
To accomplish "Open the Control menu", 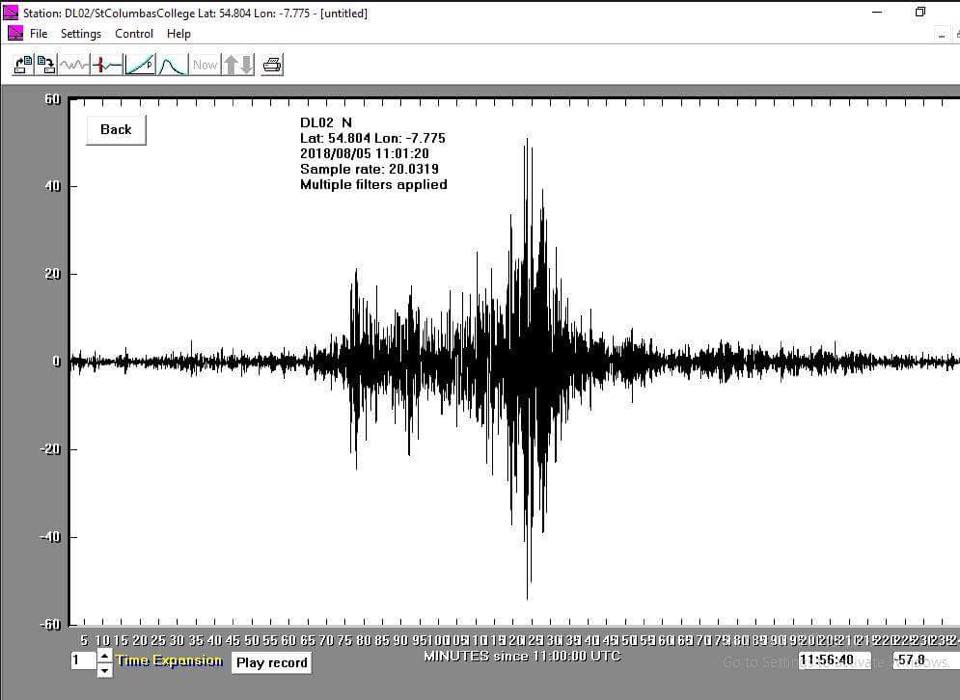I will [x=134, y=33].
